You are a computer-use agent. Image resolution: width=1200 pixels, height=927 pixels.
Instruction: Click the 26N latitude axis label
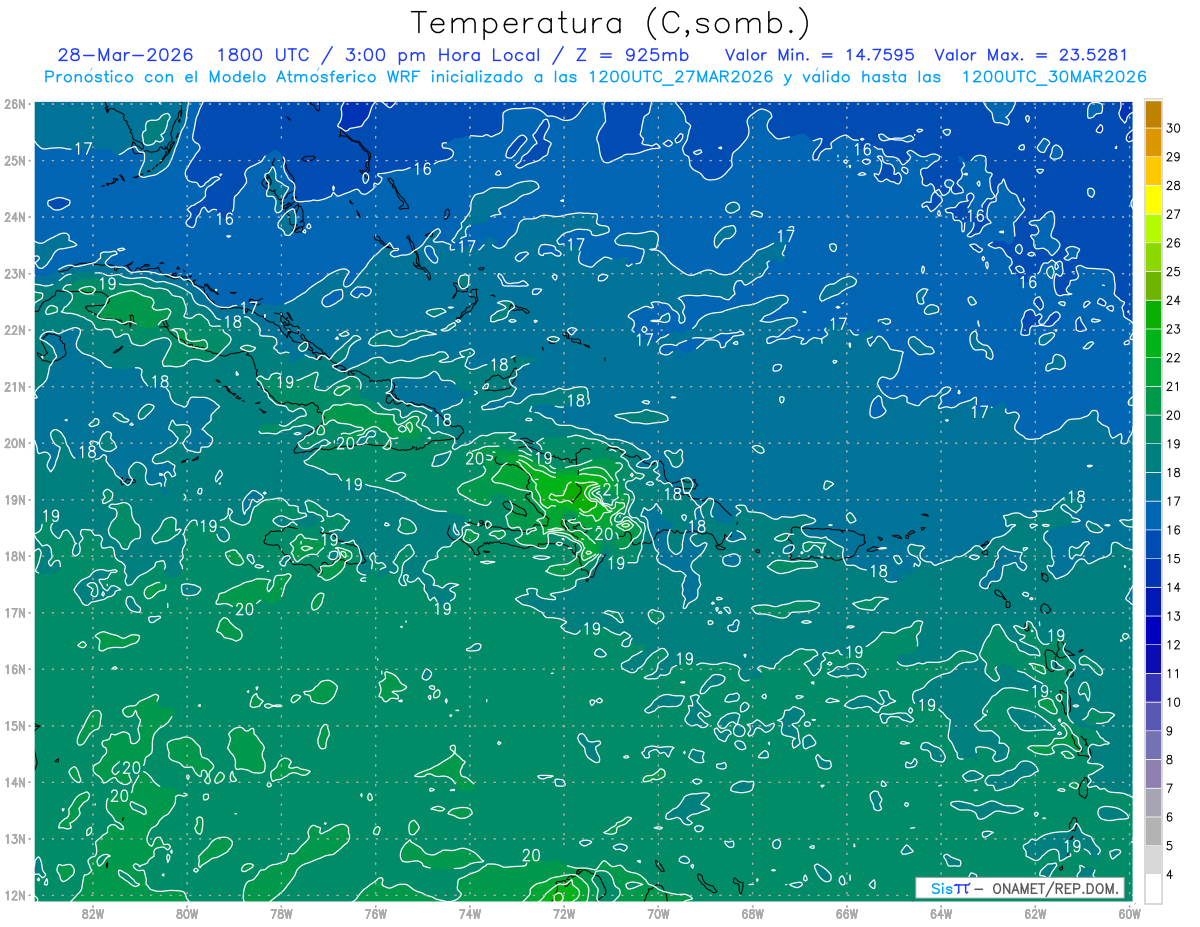point(15,104)
